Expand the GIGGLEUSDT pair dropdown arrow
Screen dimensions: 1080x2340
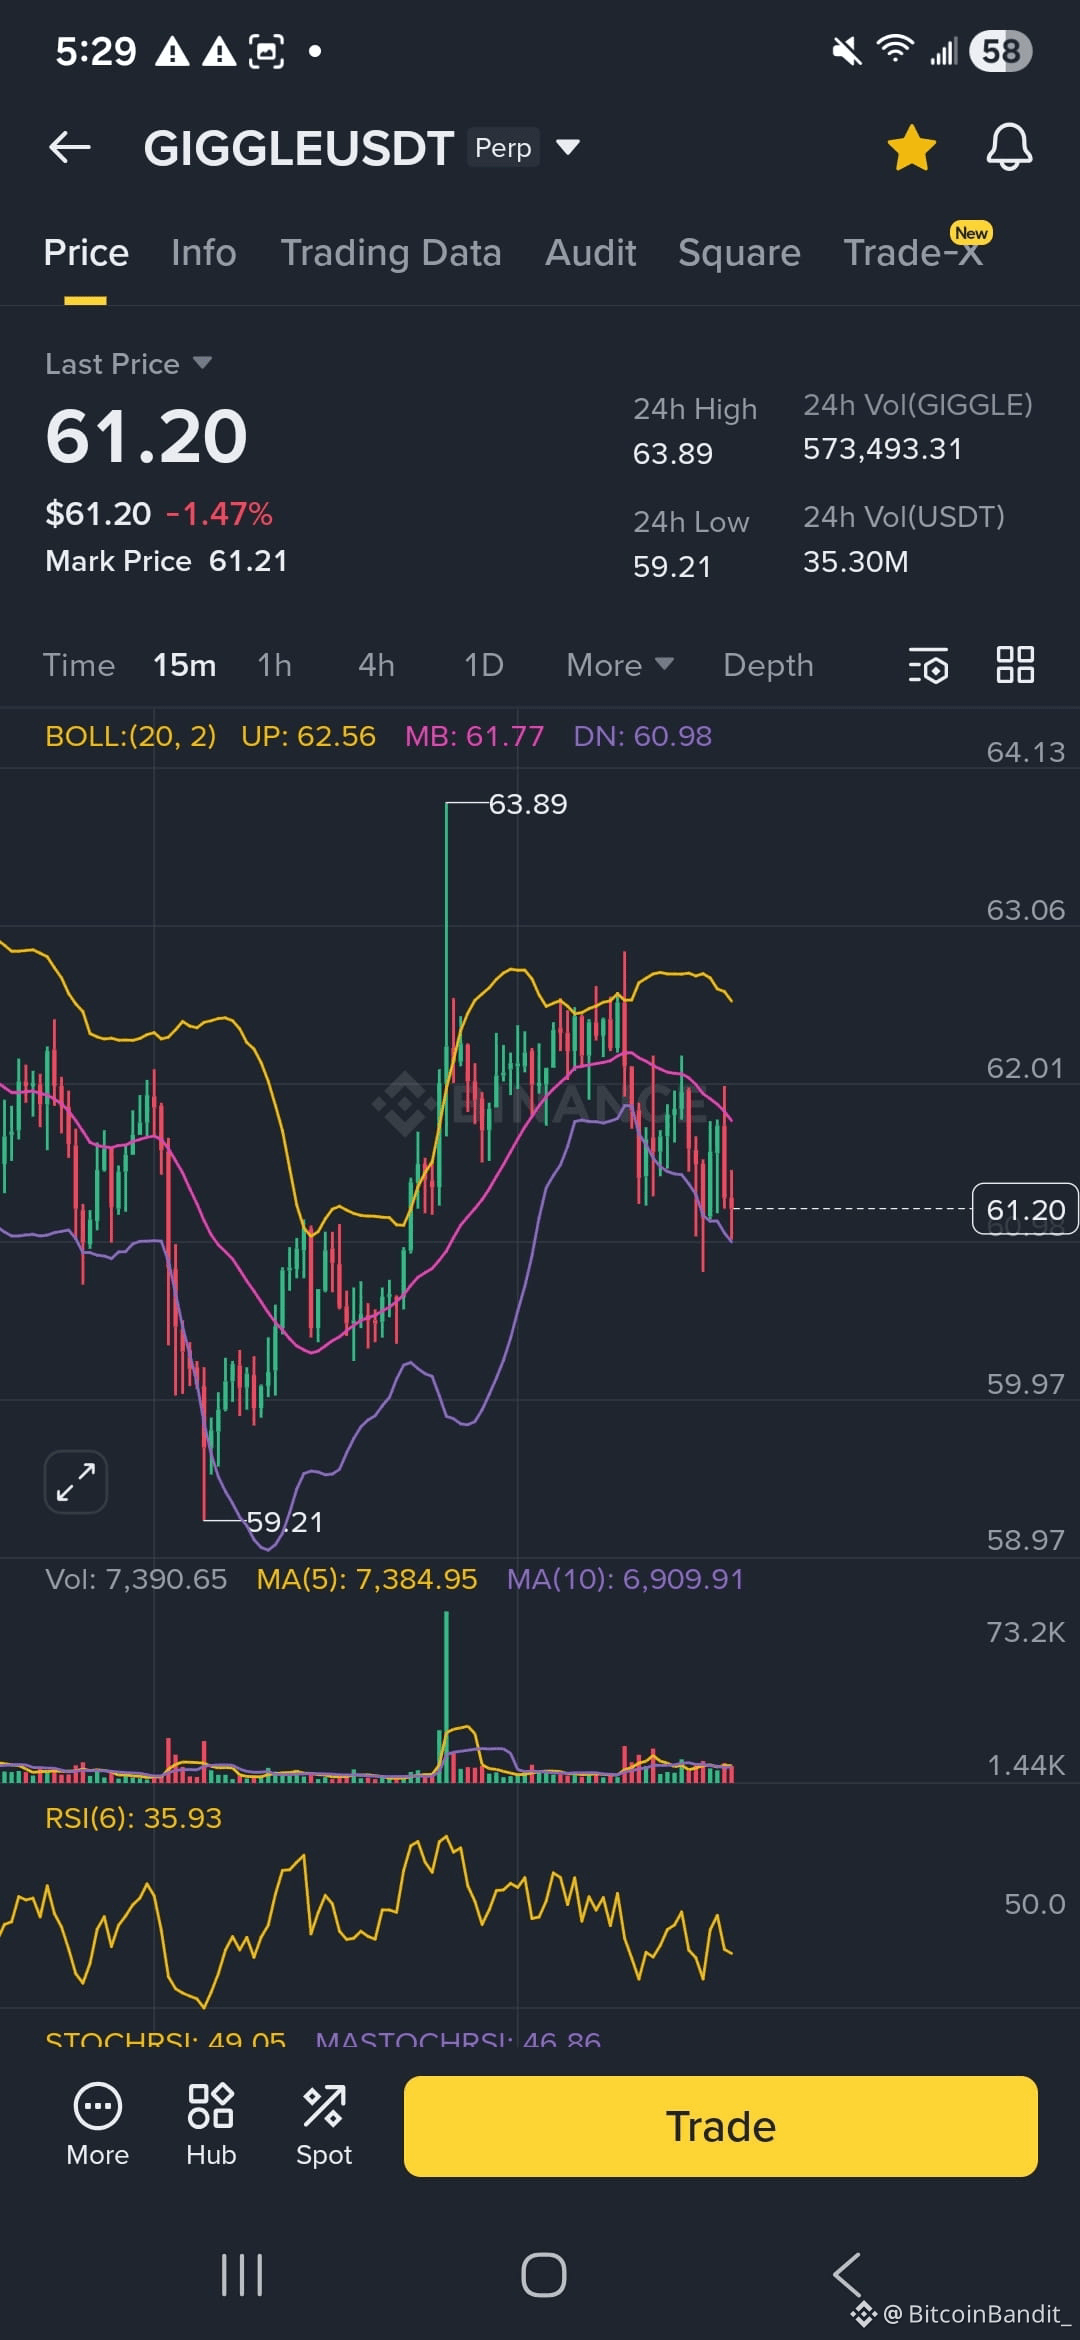pyautogui.click(x=567, y=148)
